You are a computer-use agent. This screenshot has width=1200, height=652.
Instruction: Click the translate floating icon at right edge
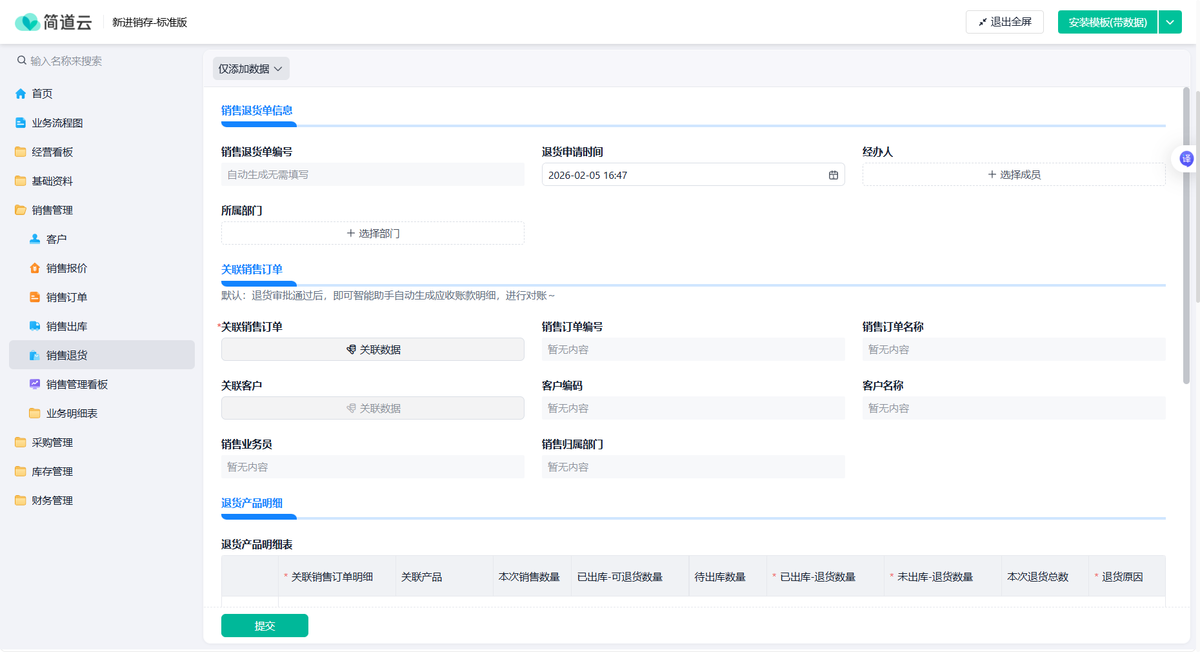pyautogui.click(x=1186, y=158)
